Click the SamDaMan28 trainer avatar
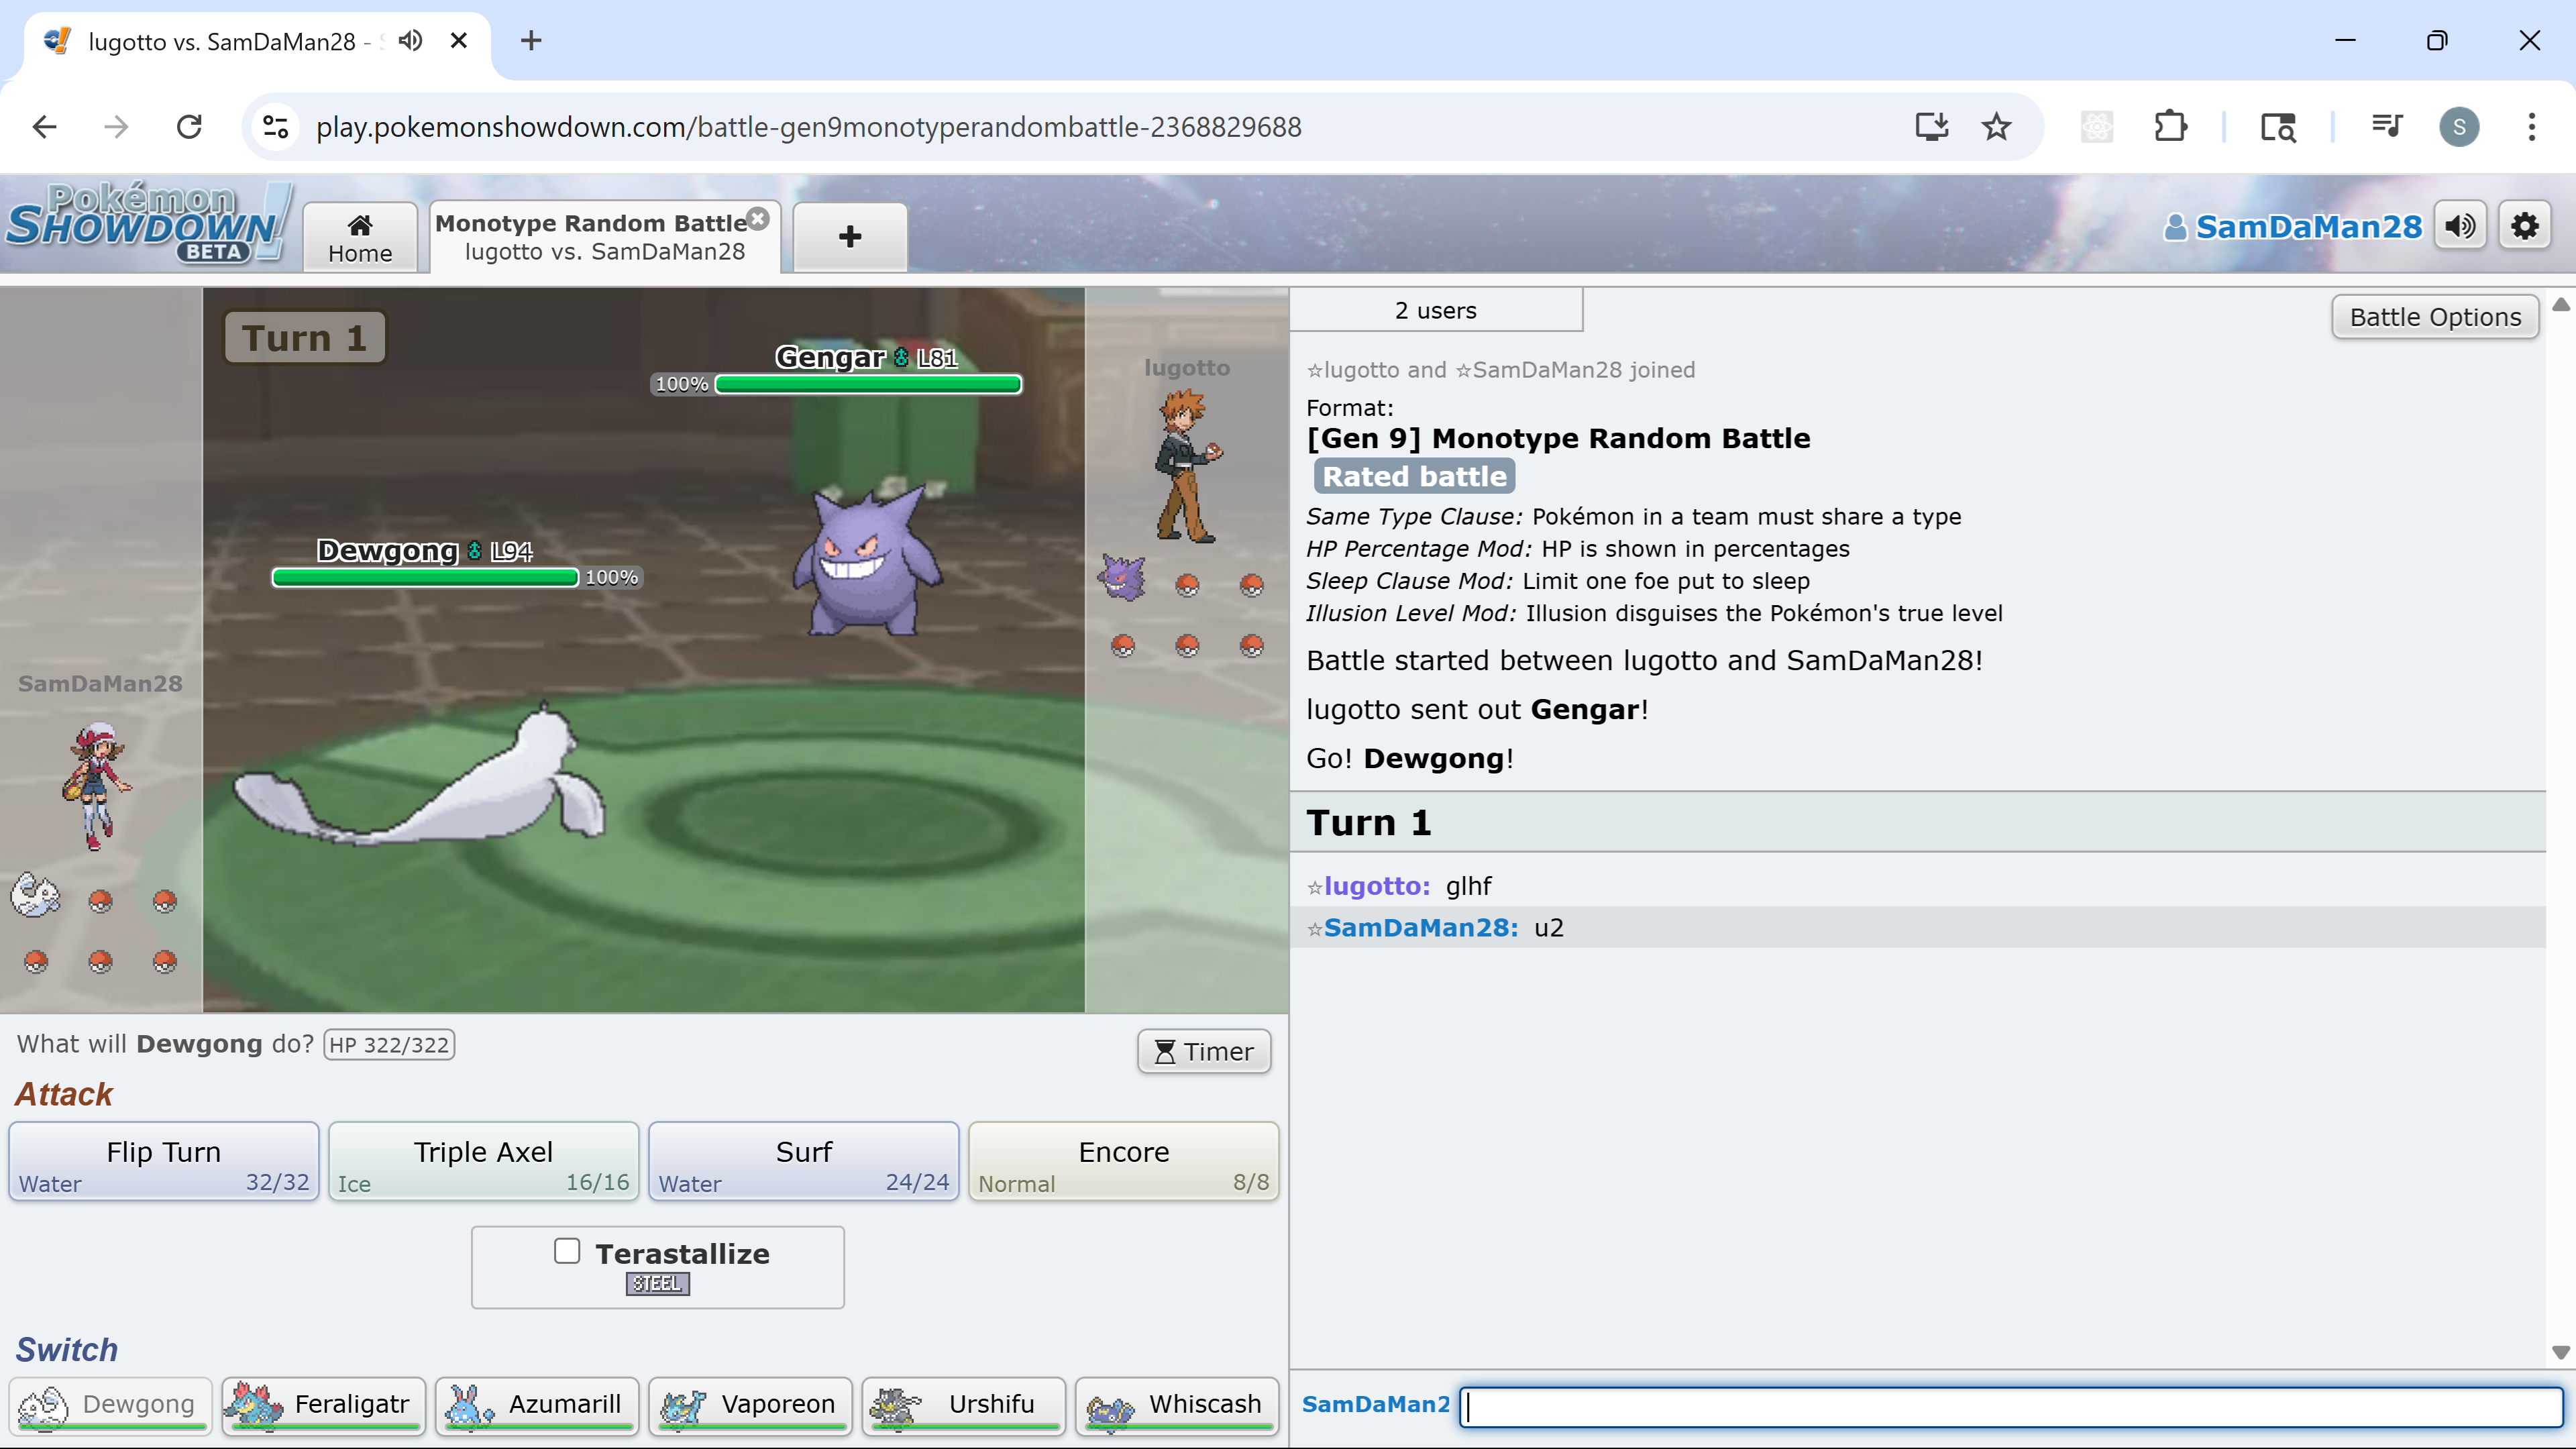 coord(97,785)
